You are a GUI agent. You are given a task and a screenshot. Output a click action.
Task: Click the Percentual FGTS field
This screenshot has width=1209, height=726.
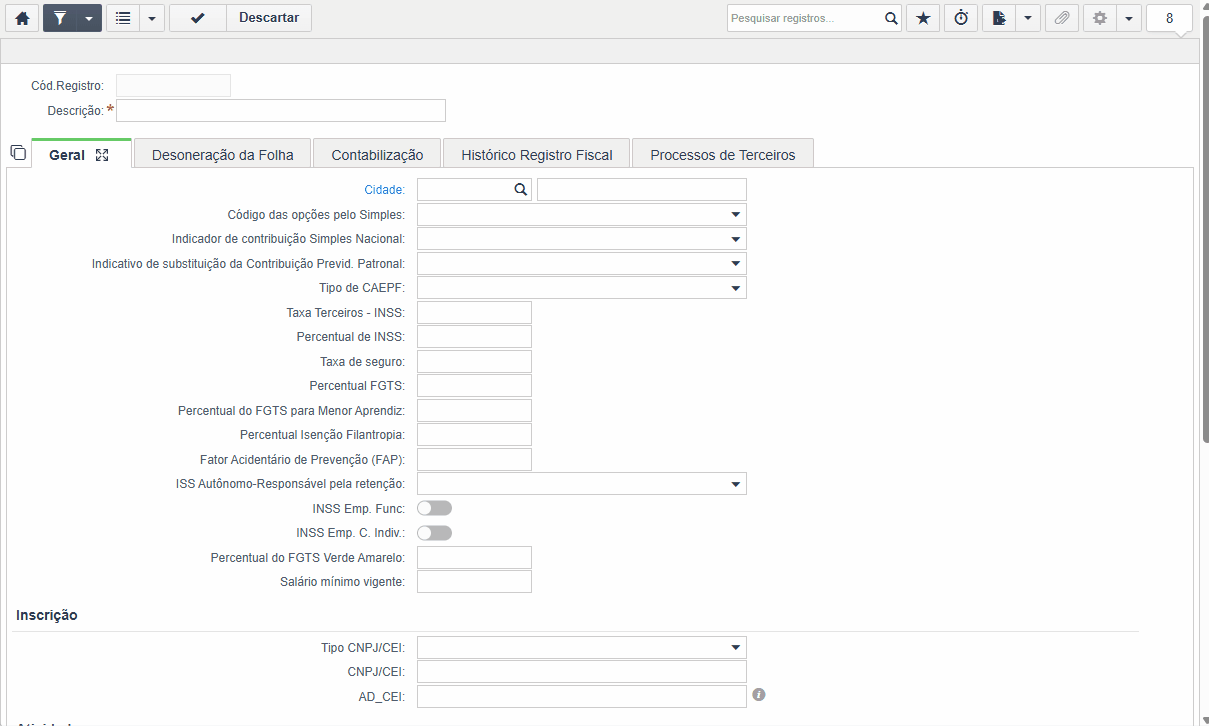[x=474, y=386]
